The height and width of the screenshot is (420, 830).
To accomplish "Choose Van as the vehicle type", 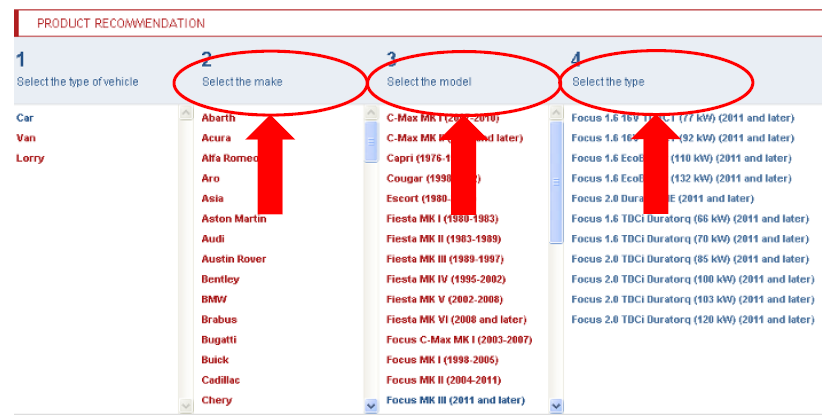I will (x=25, y=138).
